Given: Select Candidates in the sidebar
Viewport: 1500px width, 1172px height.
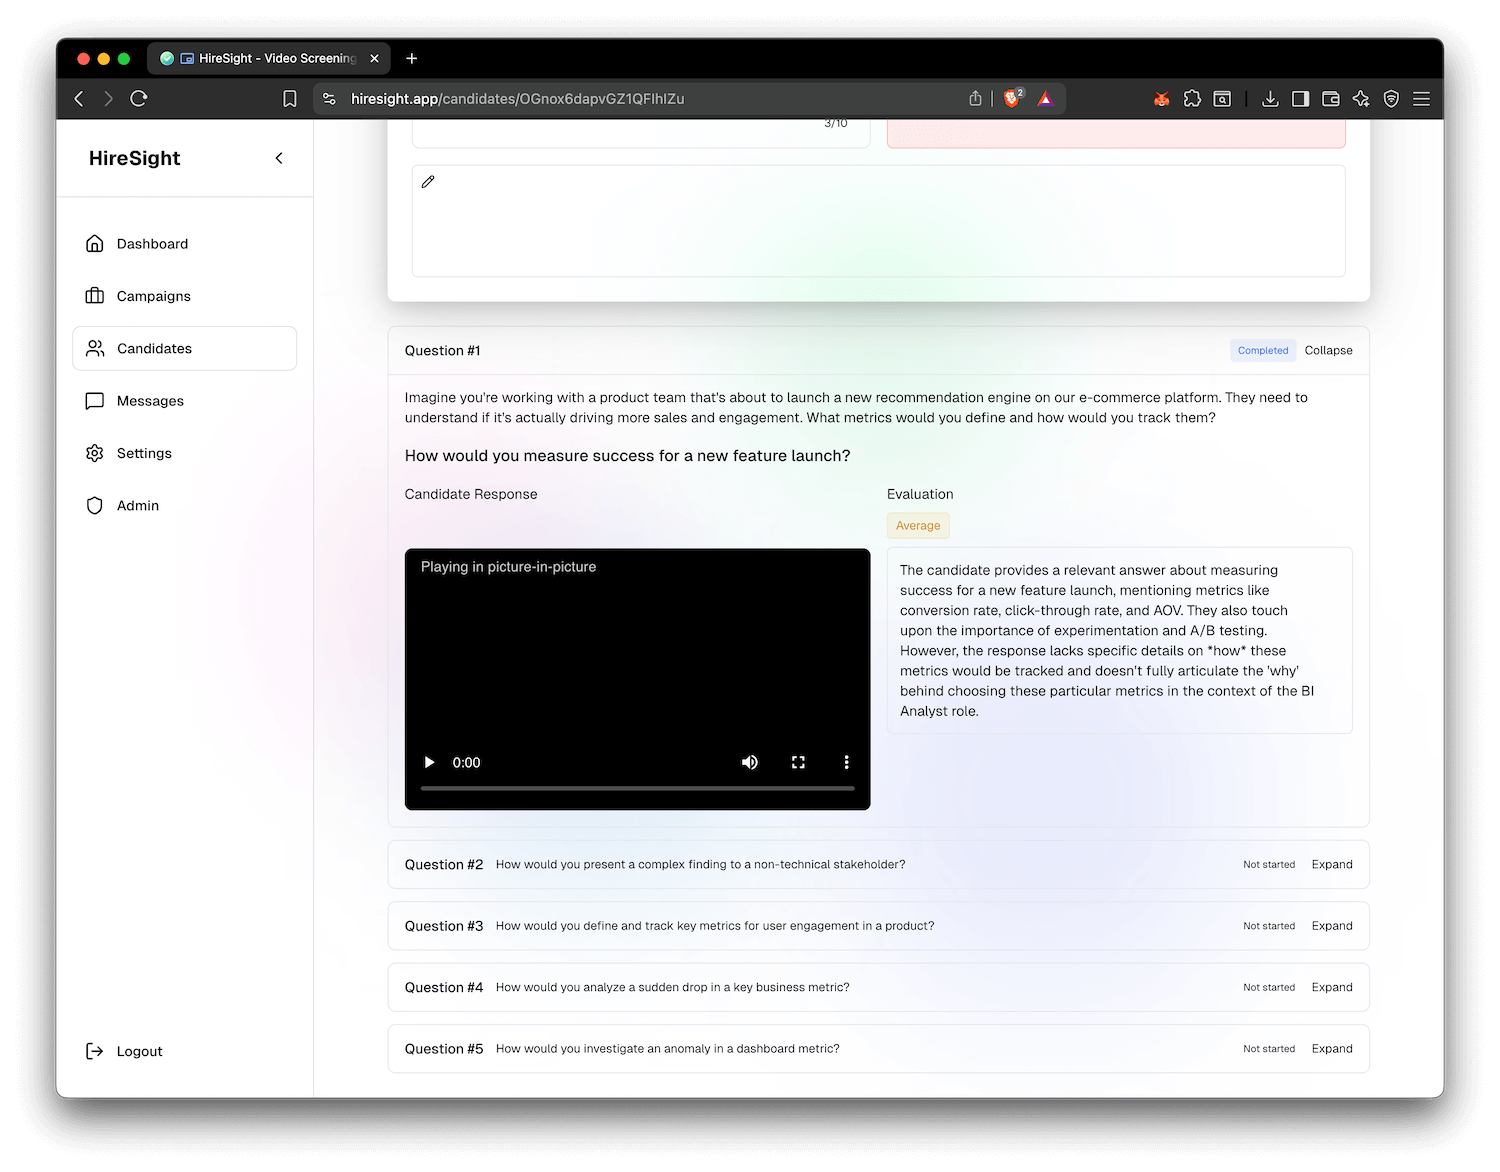Looking at the screenshot, I should [x=185, y=348].
